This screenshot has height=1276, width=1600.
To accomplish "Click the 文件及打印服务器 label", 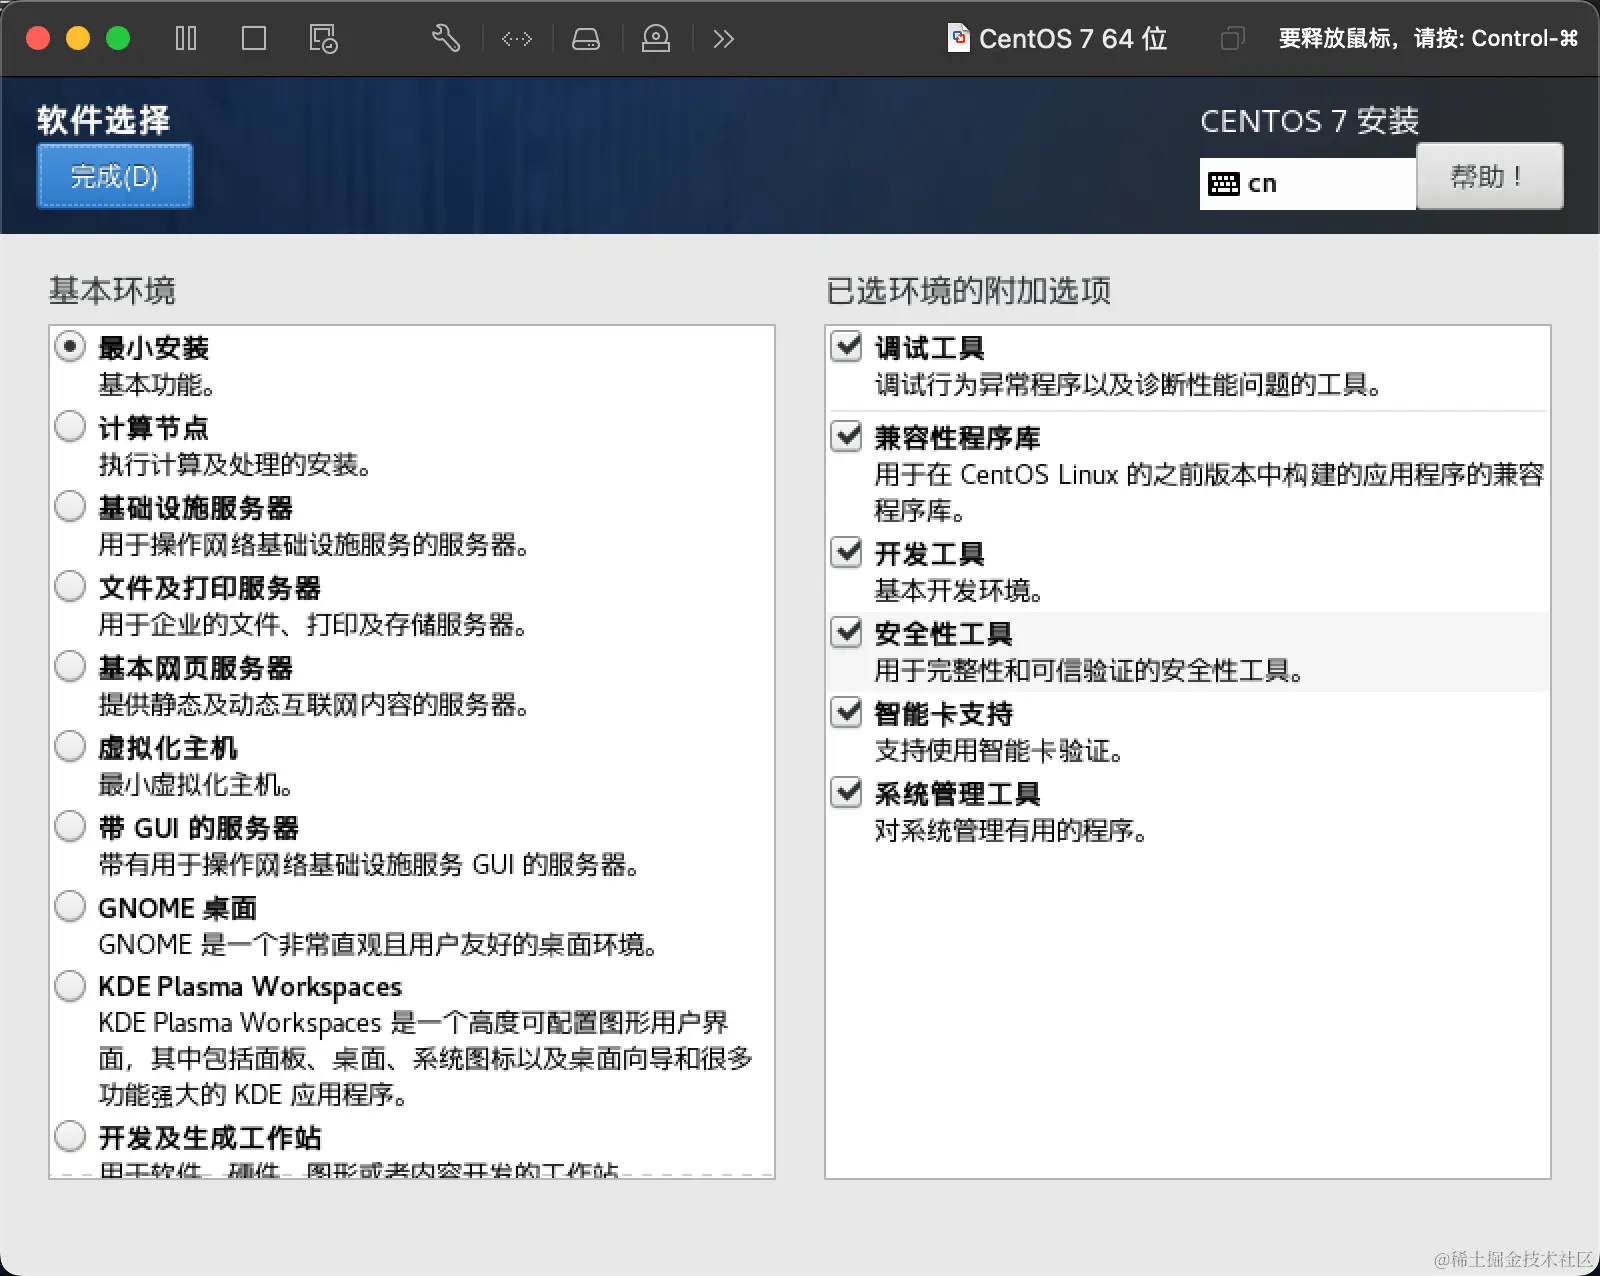I will click(x=210, y=588).
